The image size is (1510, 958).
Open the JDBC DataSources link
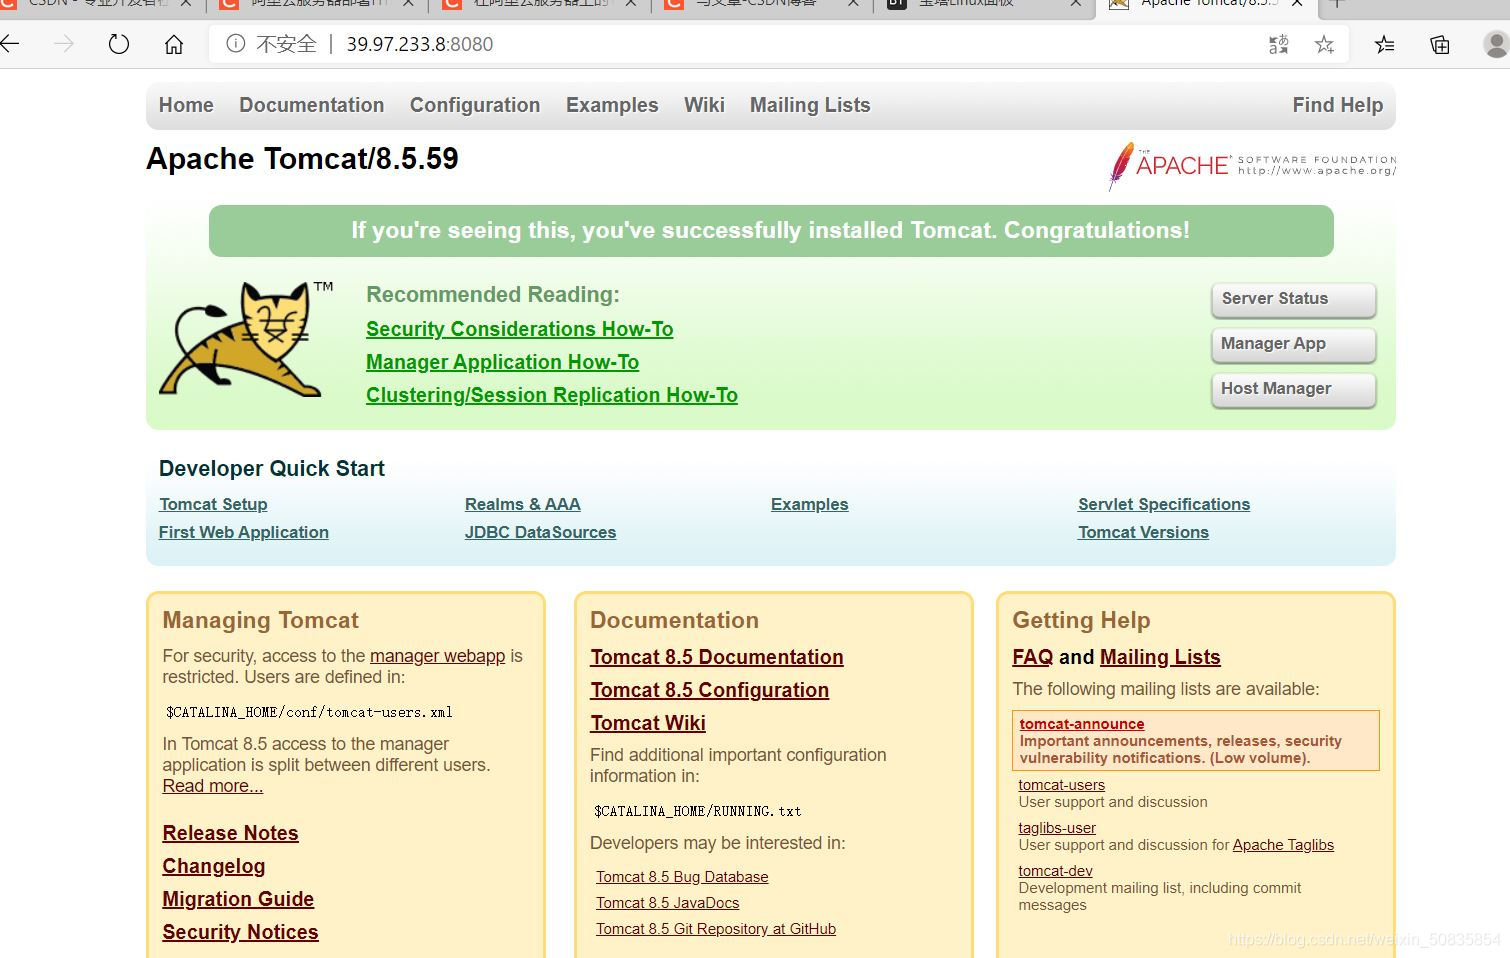click(x=540, y=532)
